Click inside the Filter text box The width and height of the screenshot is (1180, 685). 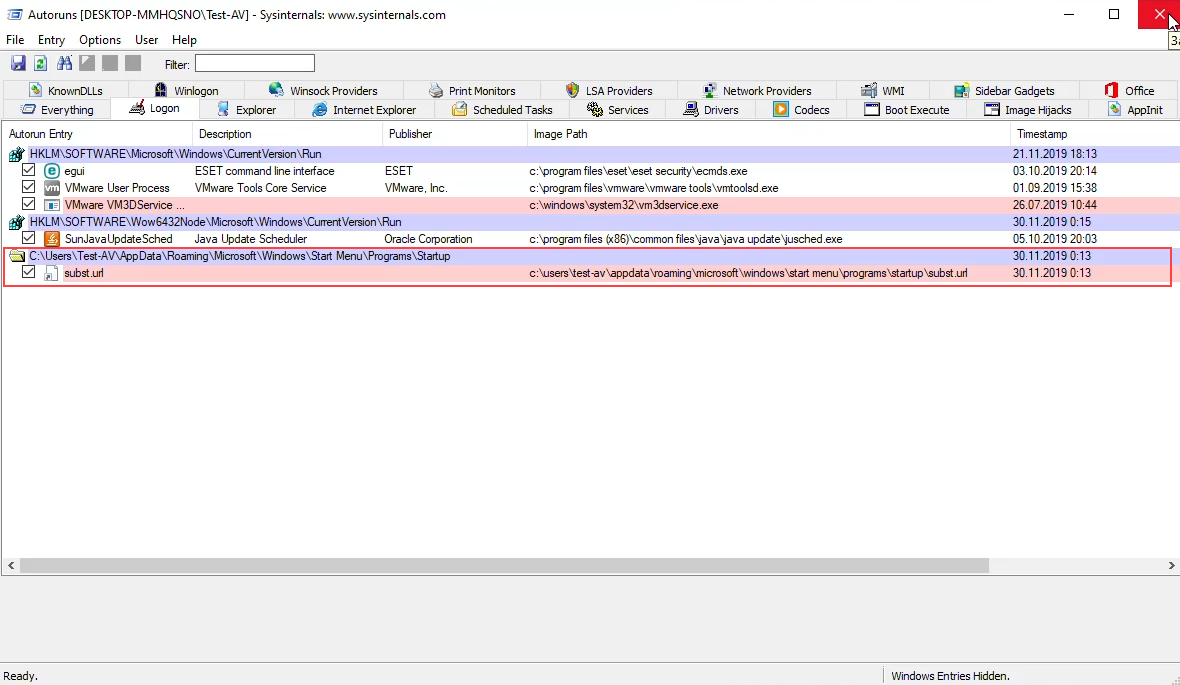click(254, 64)
